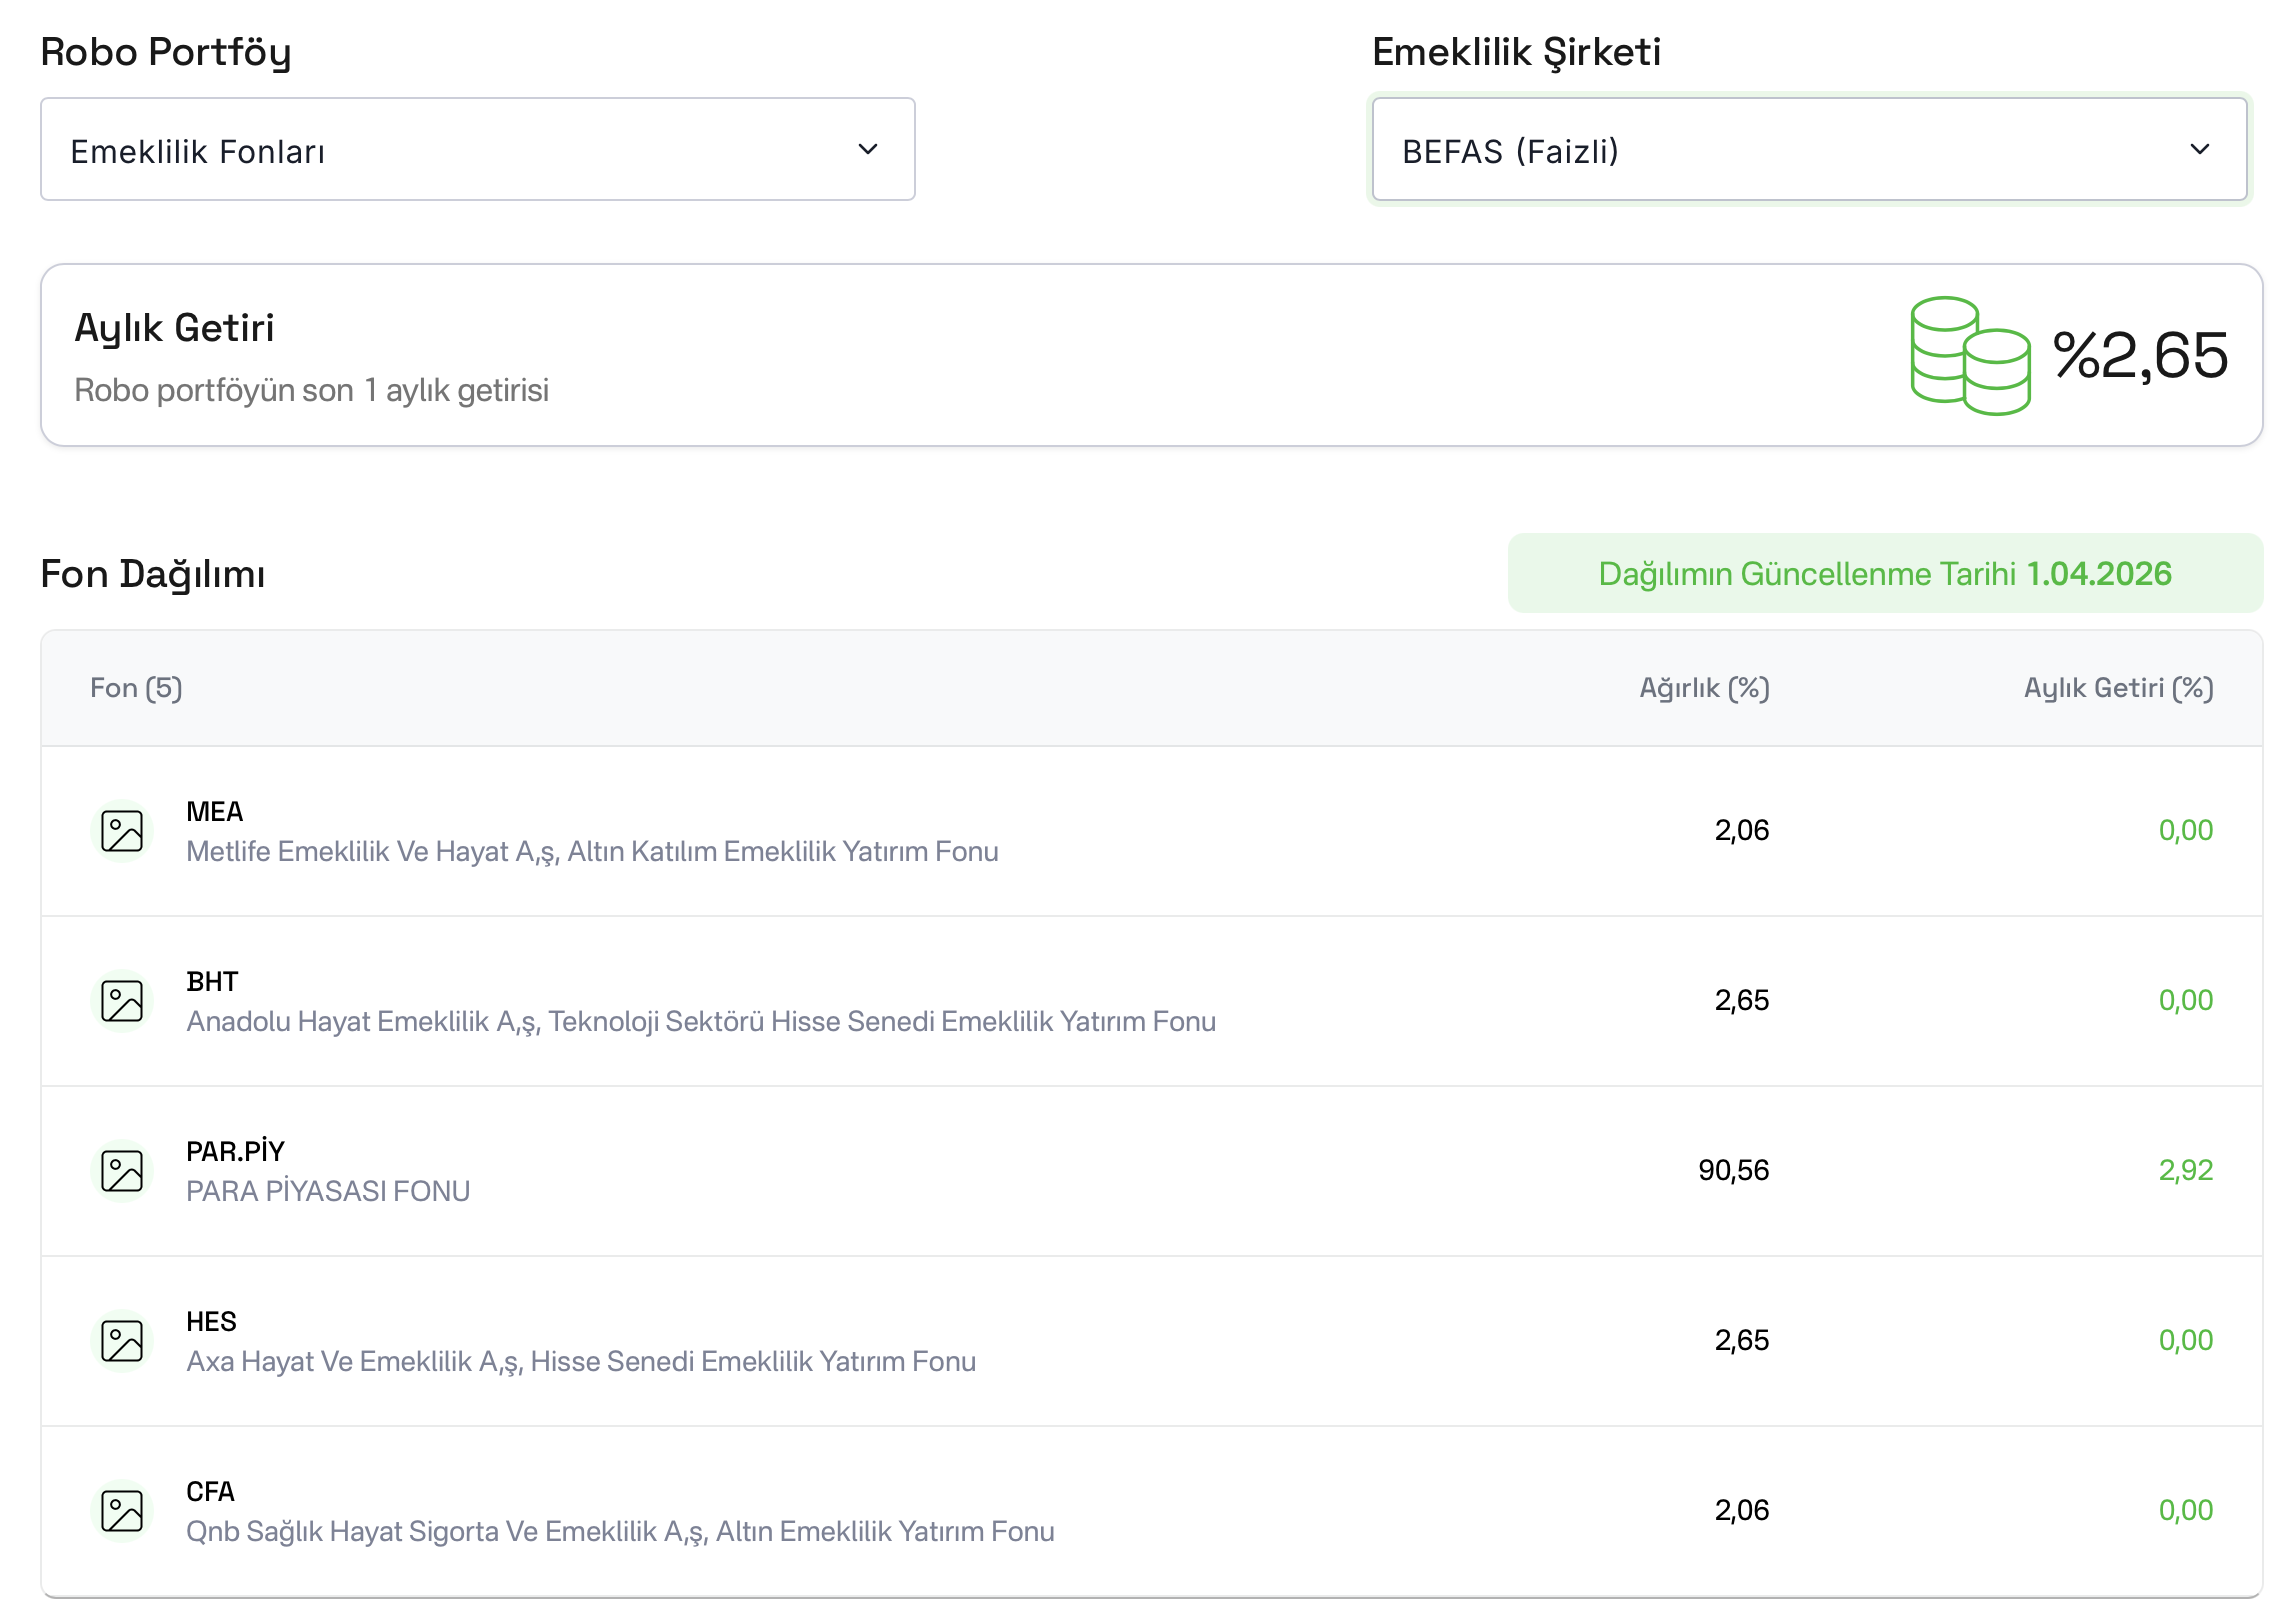Click the MEA fund image icon
The width and height of the screenshot is (2286, 1610).
[x=122, y=831]
